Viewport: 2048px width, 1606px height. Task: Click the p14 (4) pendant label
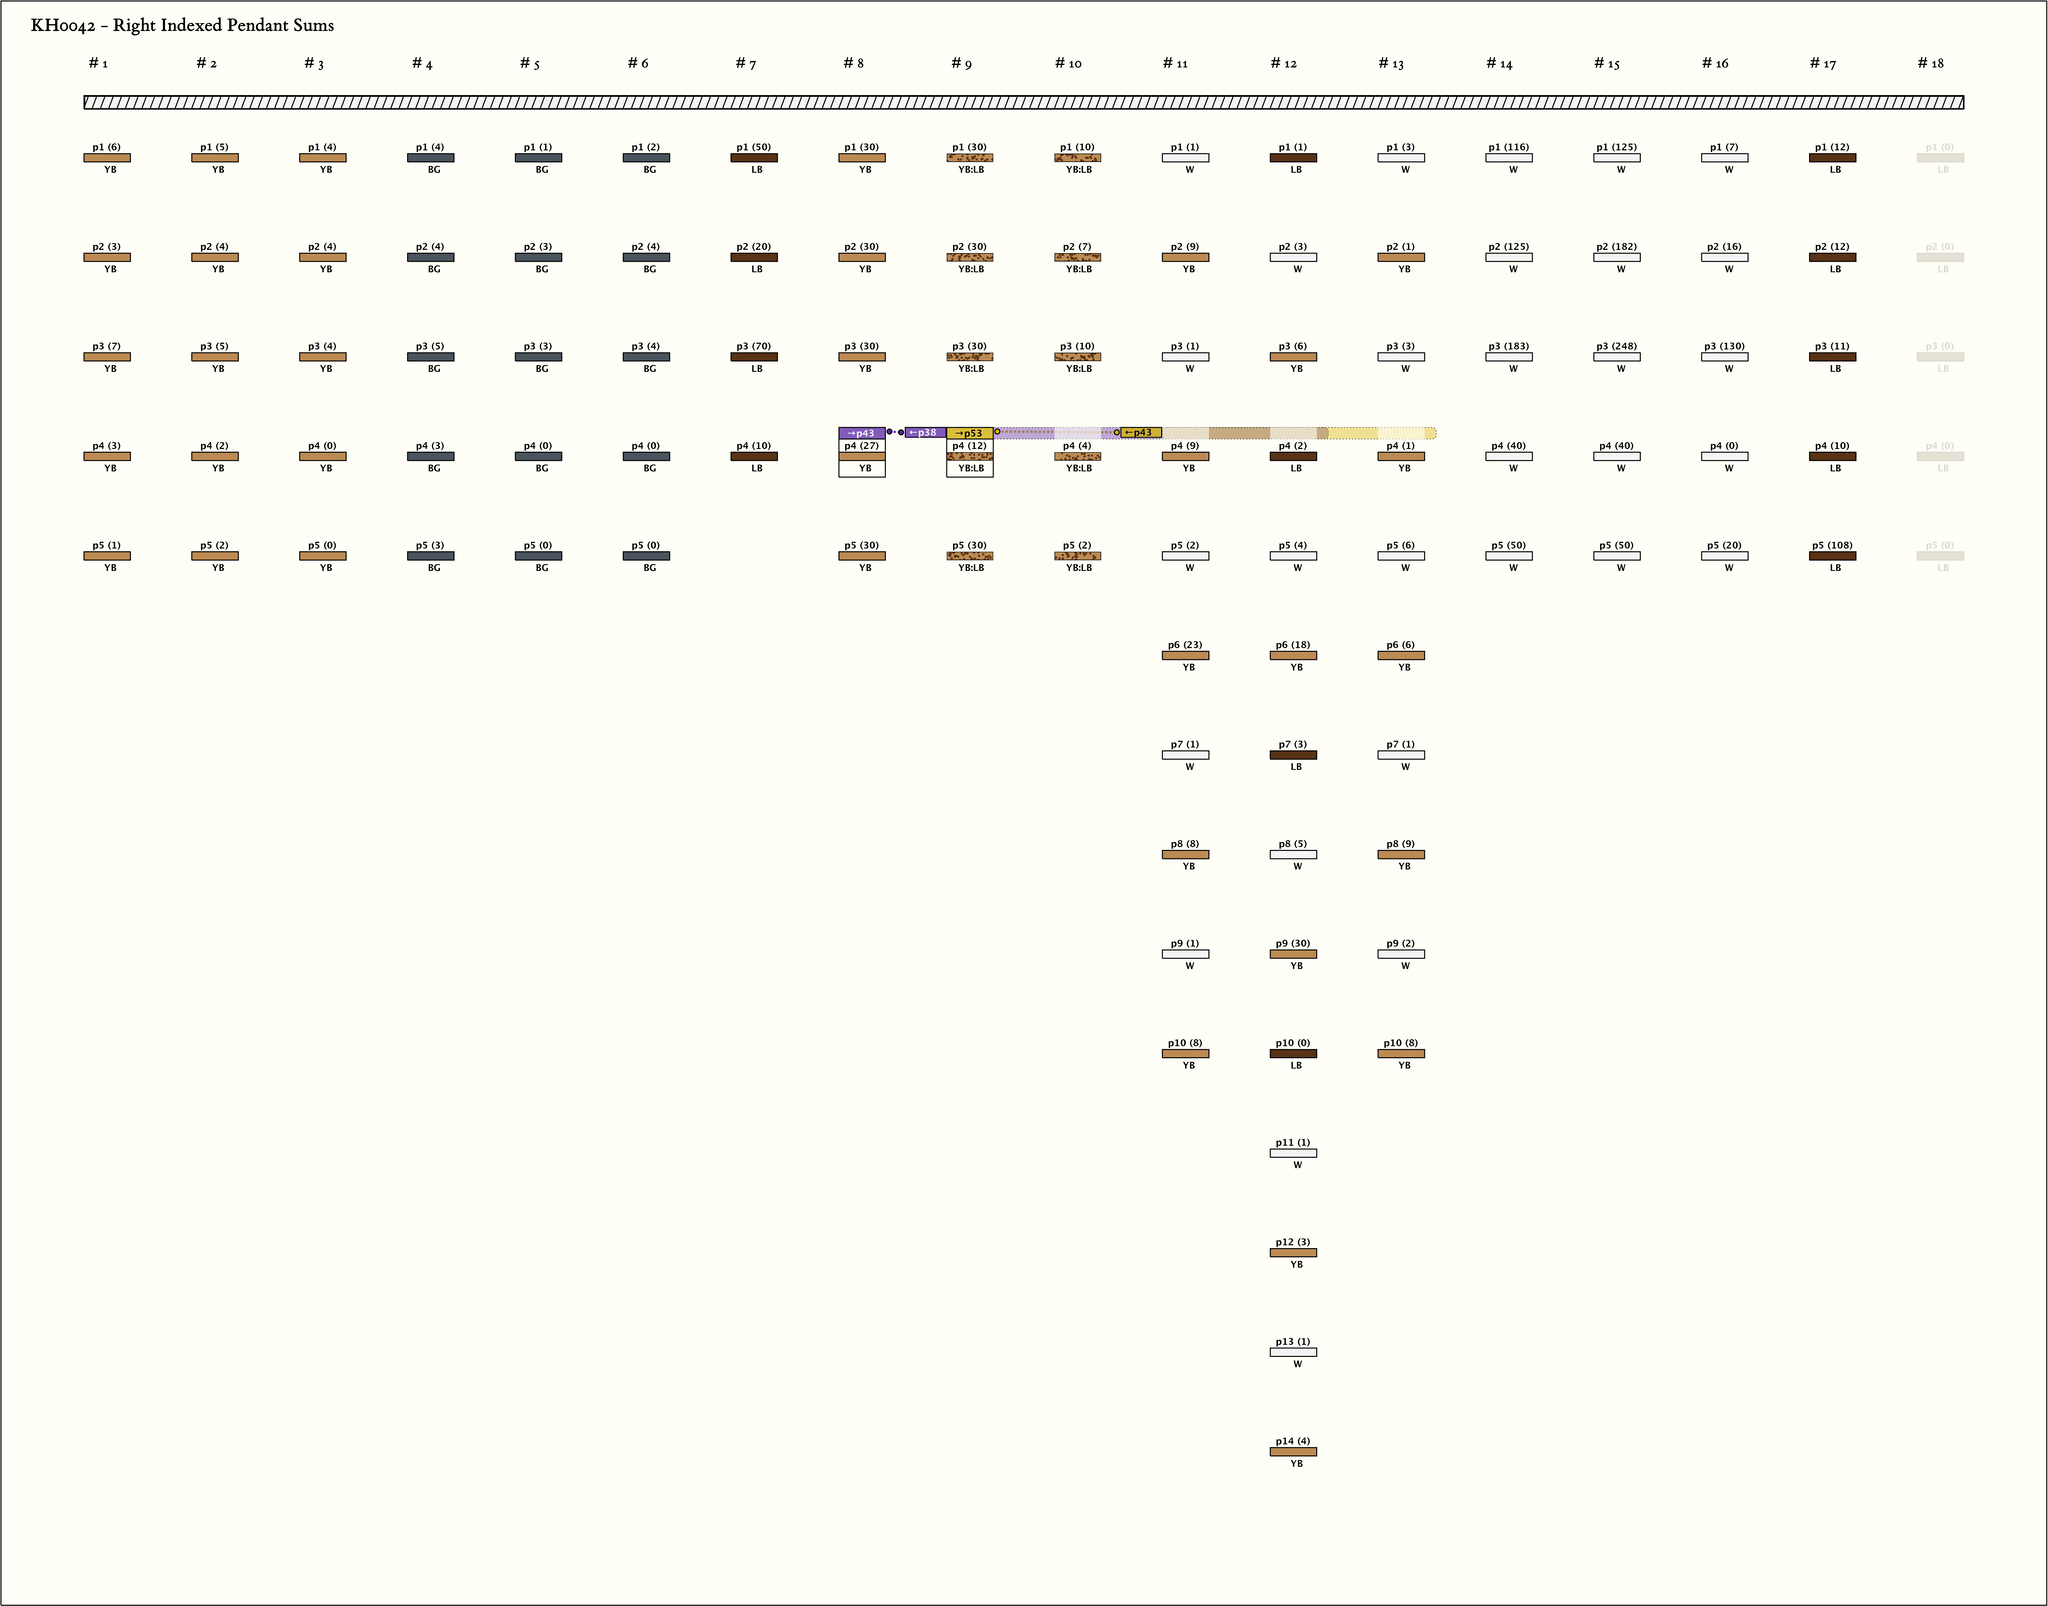click(1292, 1441)
